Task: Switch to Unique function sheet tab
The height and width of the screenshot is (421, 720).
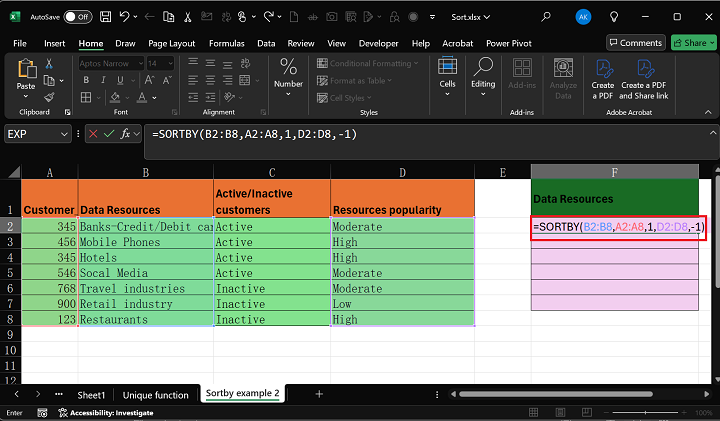Action: pyautogui.click(x=154, y=395)
